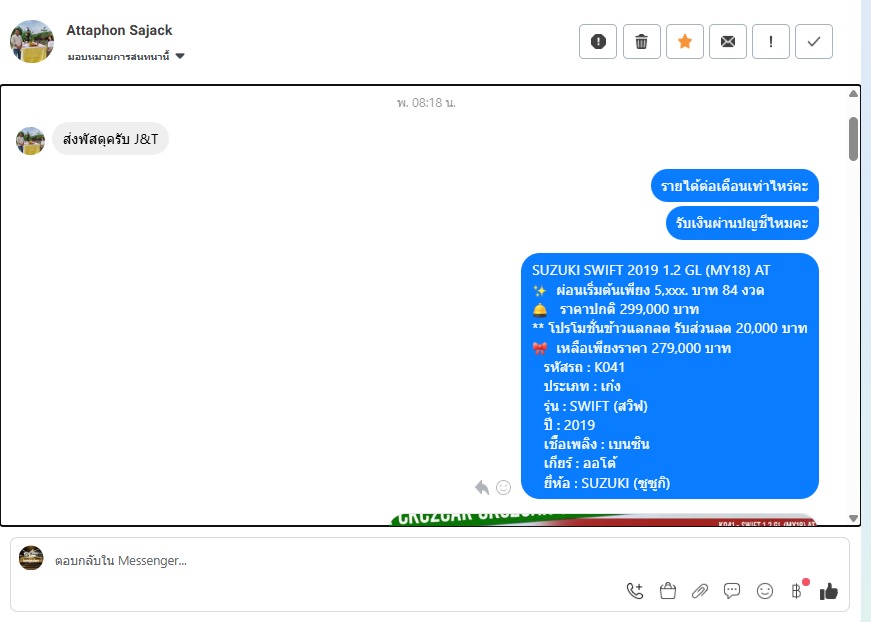Start a call with phone plus icon

click(635, 591)
